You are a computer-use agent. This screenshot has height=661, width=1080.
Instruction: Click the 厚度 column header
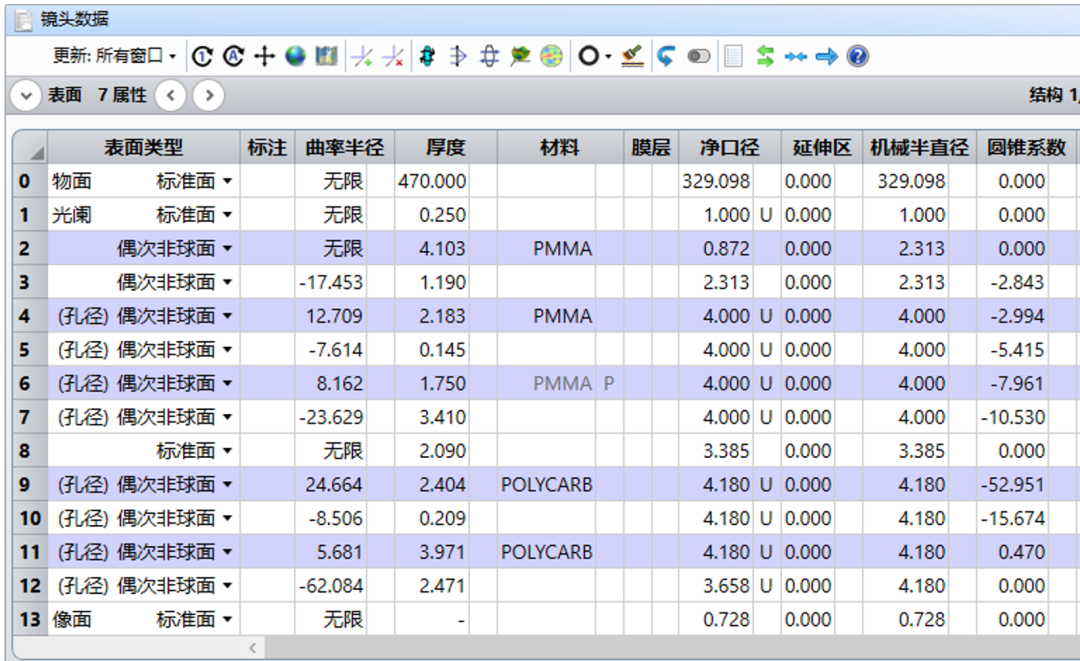click(446, 147)
